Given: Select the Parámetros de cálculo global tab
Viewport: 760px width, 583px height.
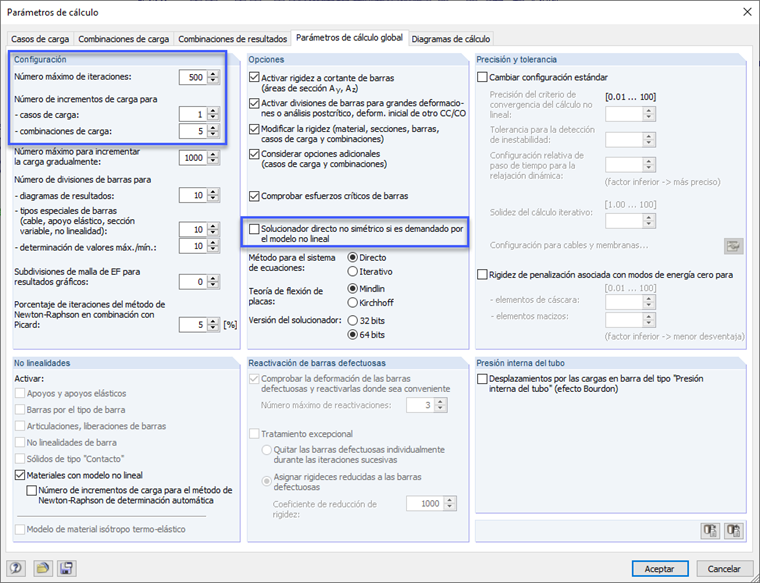Looking at the screenshot, I should pyautogui.click(x=349, y=37).
